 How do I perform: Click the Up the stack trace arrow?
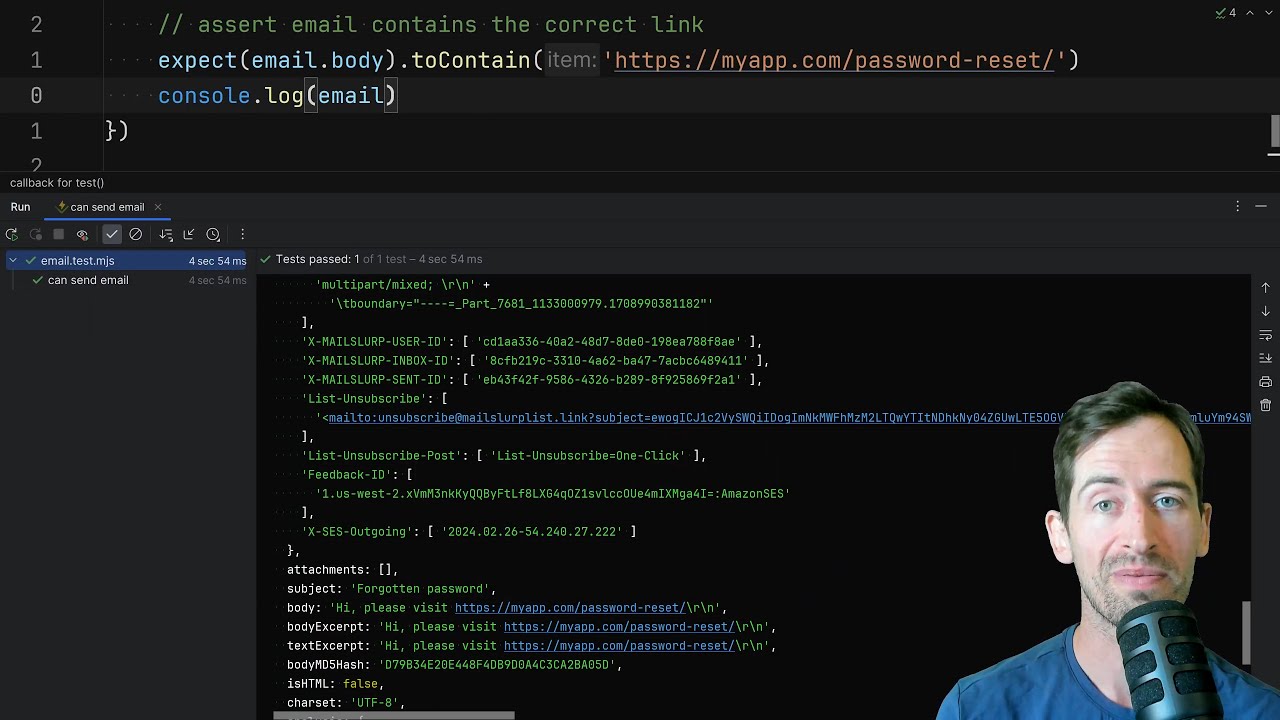pyautogui.click(x=1265, y=288)
